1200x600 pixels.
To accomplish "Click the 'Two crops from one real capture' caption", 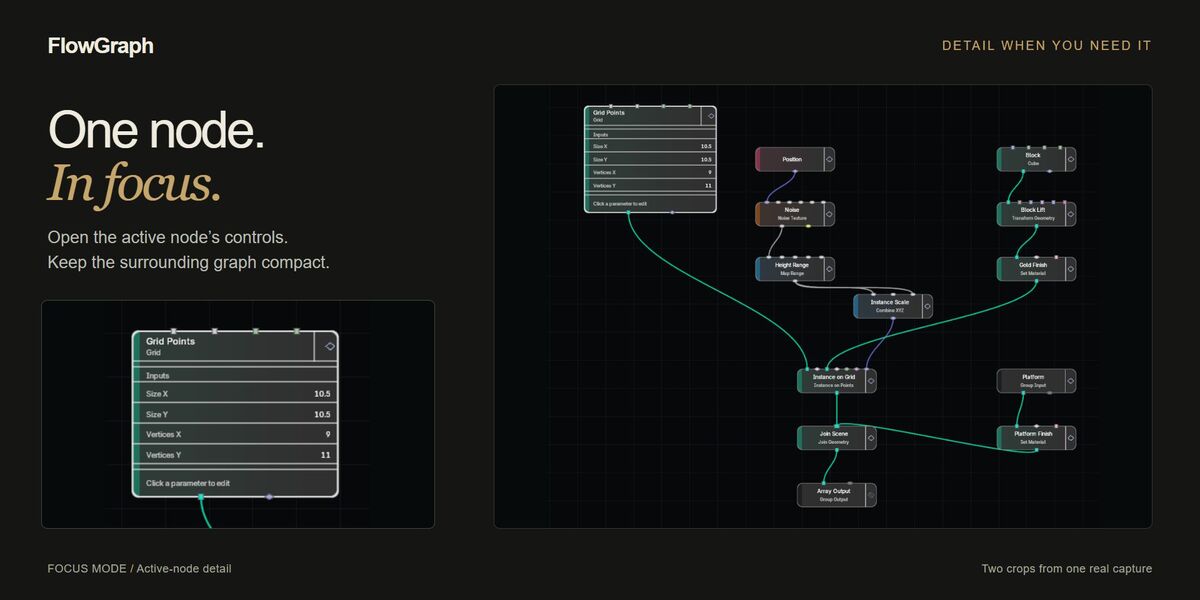I will click(x=1066, y=569).
